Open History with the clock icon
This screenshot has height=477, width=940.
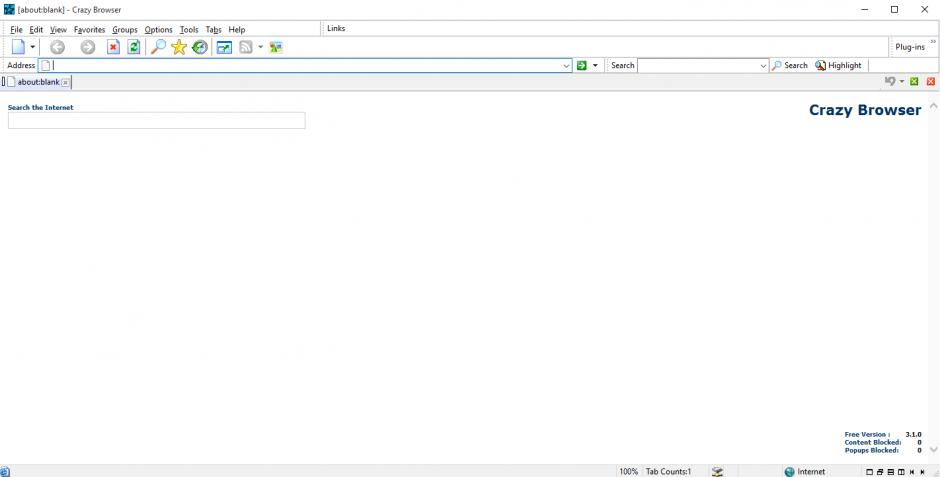(x=200, y=47)
